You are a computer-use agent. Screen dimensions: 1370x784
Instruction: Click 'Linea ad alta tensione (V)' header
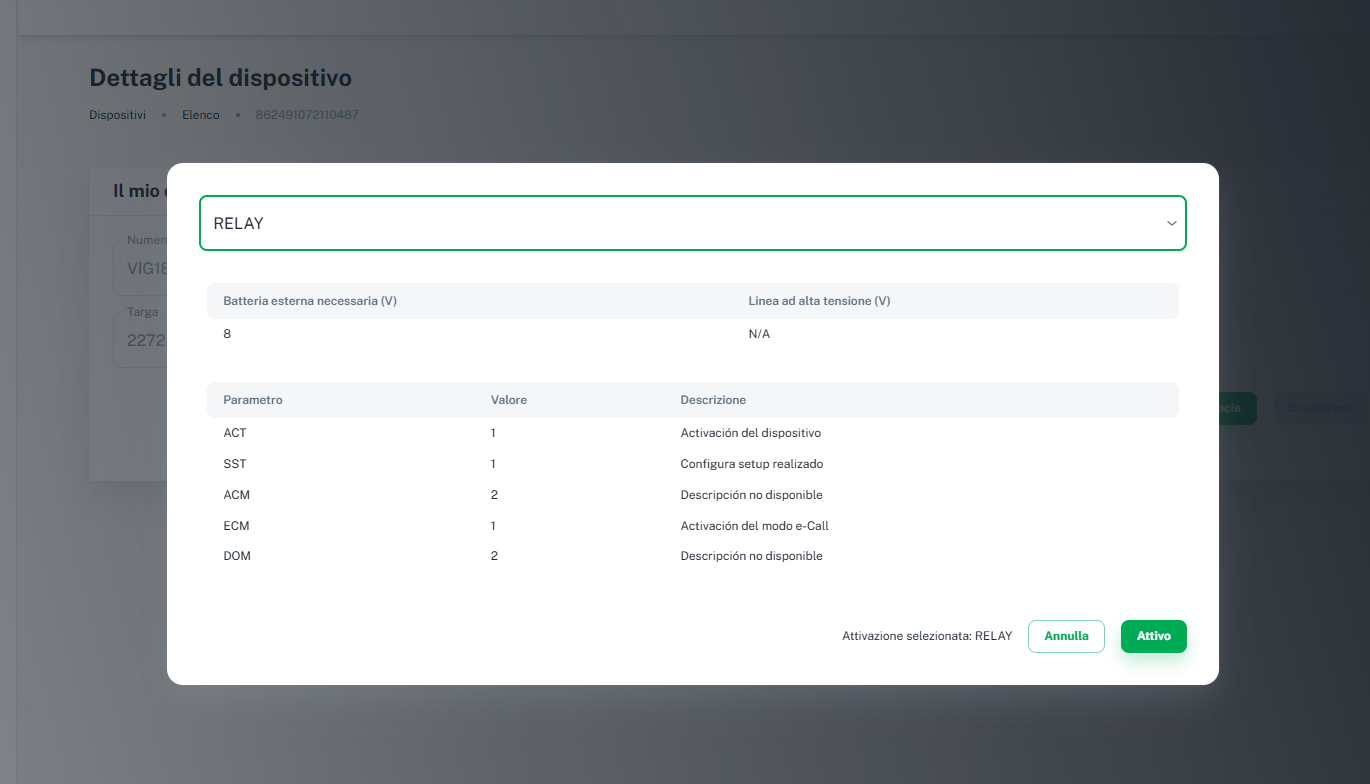pyautogui.click(x=819, y=301)
